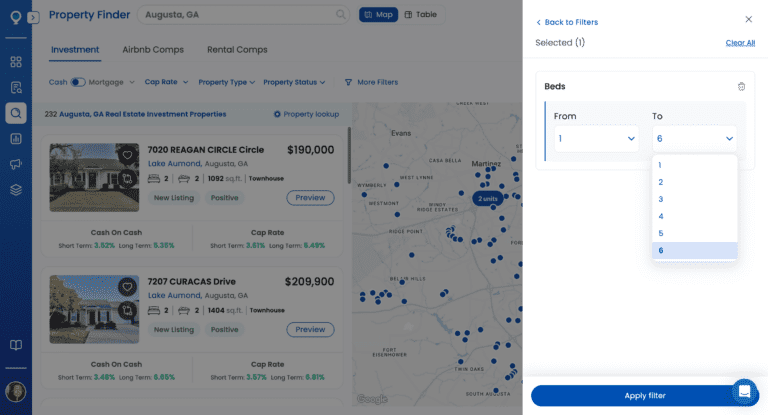Viewport: 768px width, 415px height.
Task: Click the layers stack icon in sidebar
Action: click(16, 189)
